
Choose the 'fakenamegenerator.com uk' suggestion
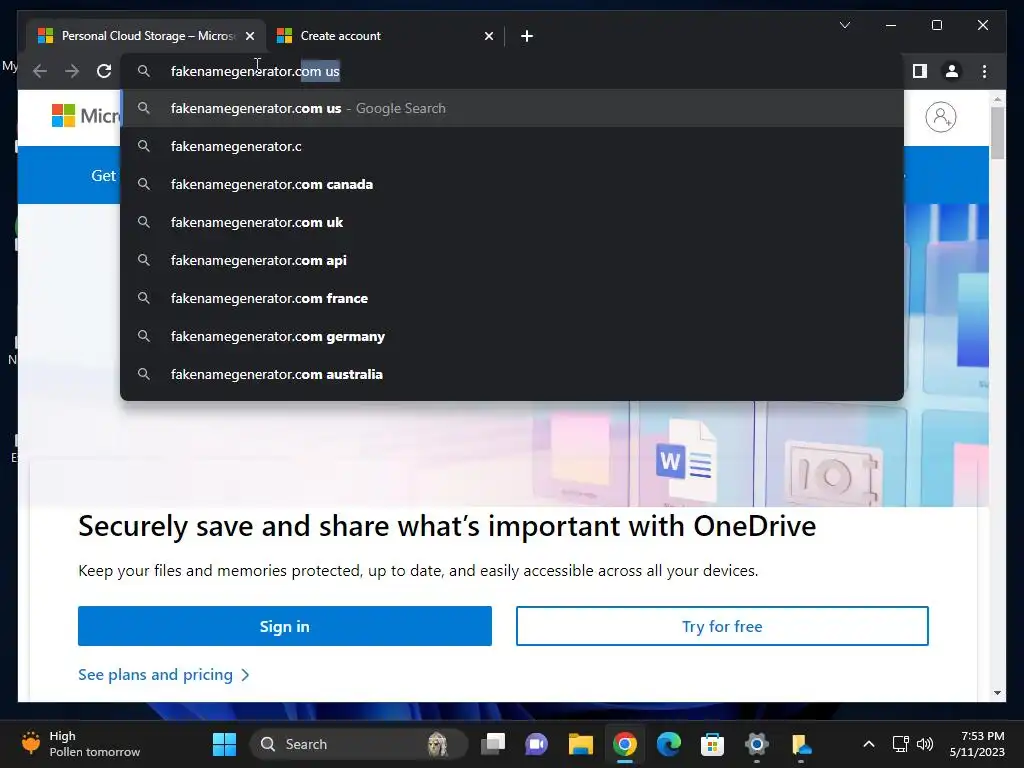[512, 222]
